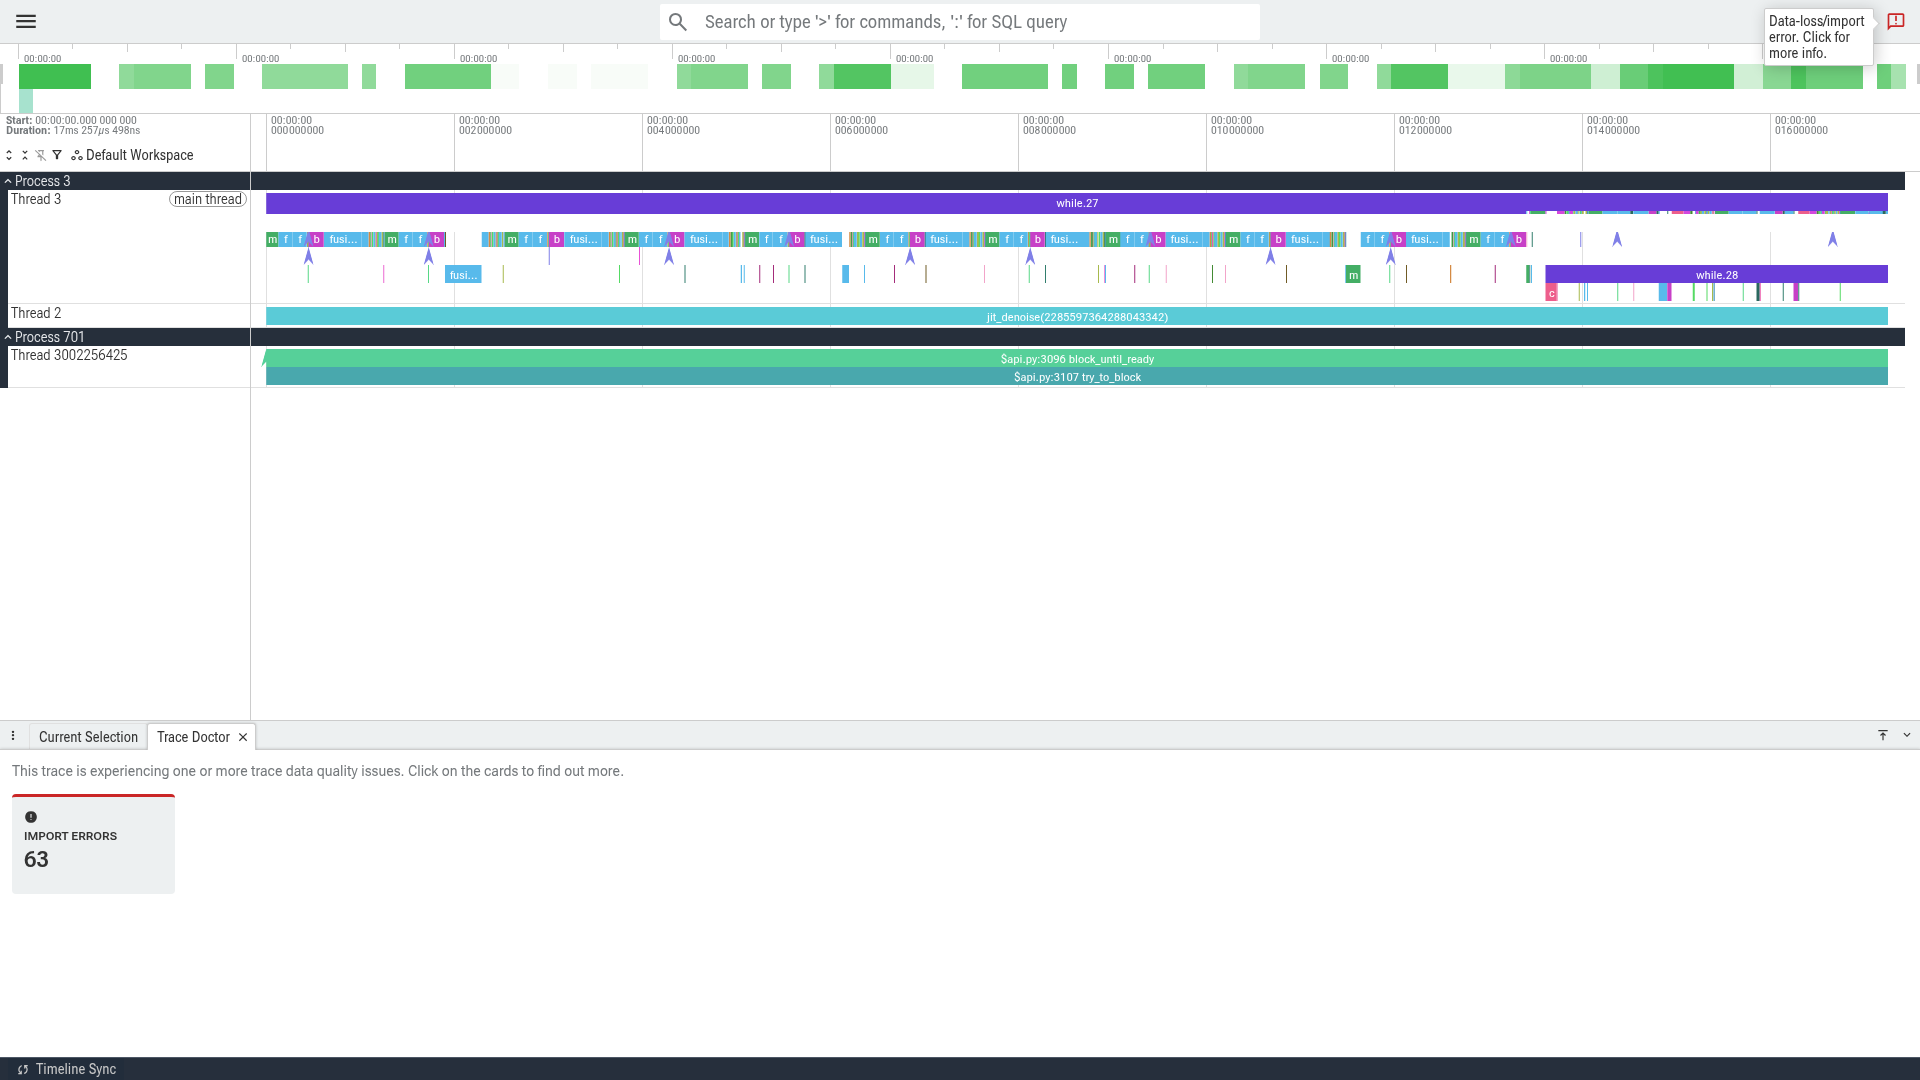Click the search magnifier icon
1920x1080 pixels.
coord(678,22)
